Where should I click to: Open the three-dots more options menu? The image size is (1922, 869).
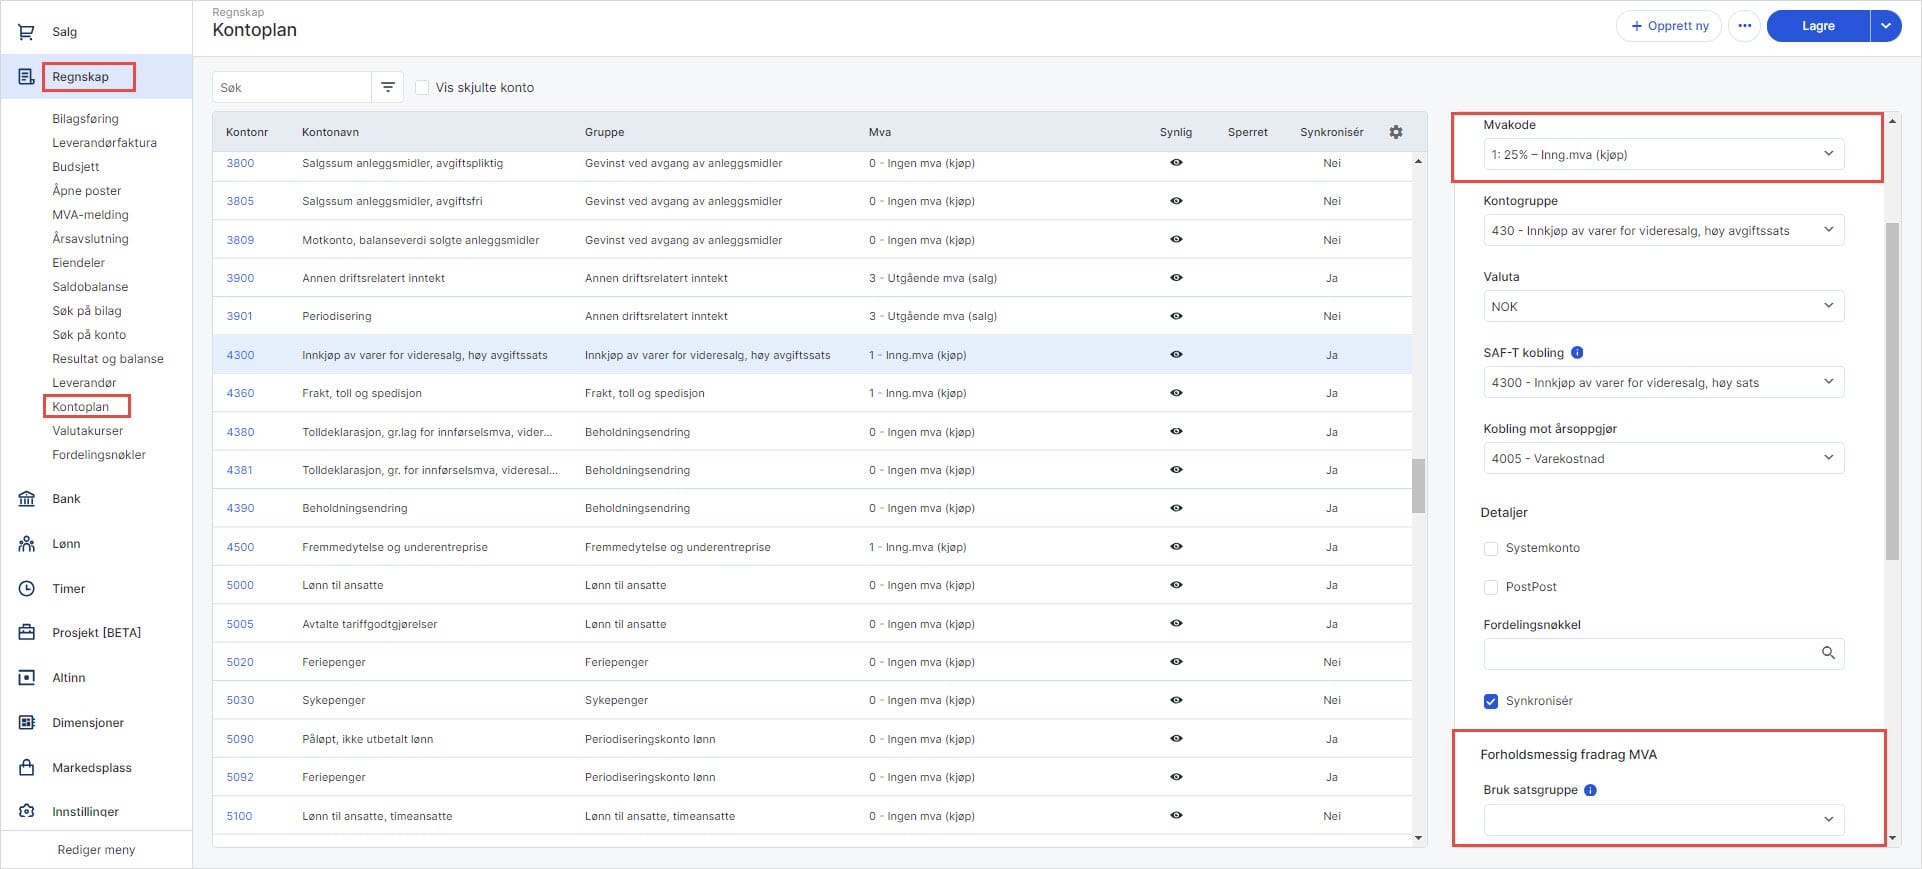pyautogui.click(x=1744, y=26)
